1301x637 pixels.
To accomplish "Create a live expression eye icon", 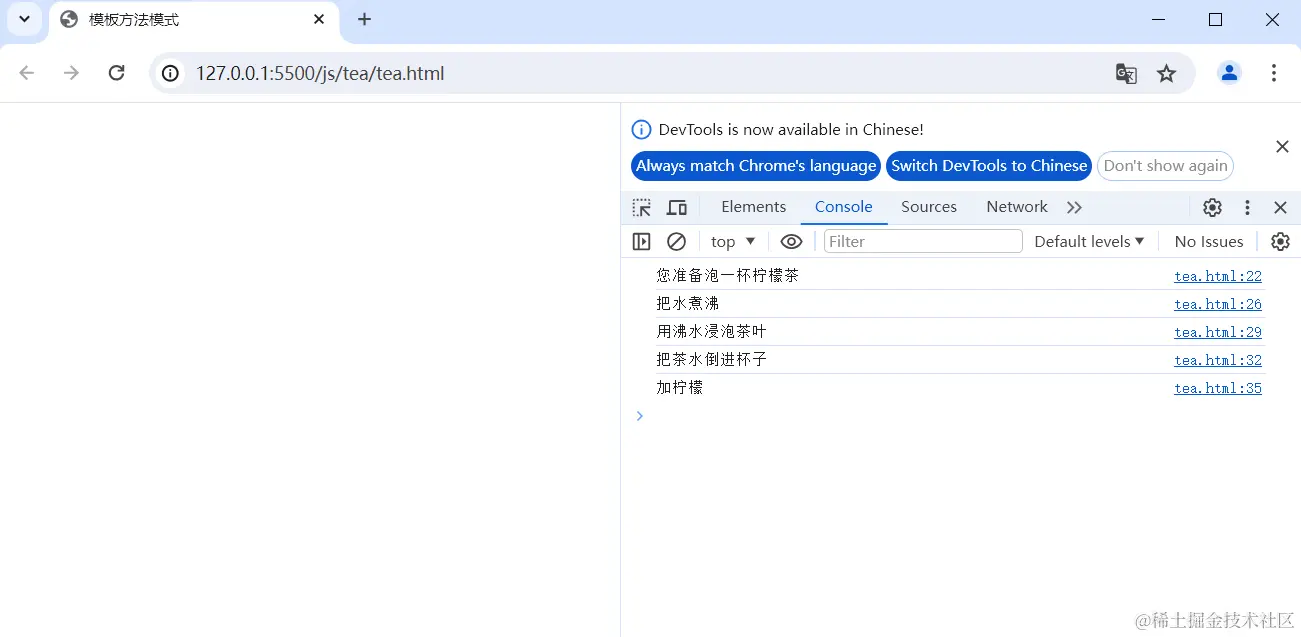I will [791, 241].
